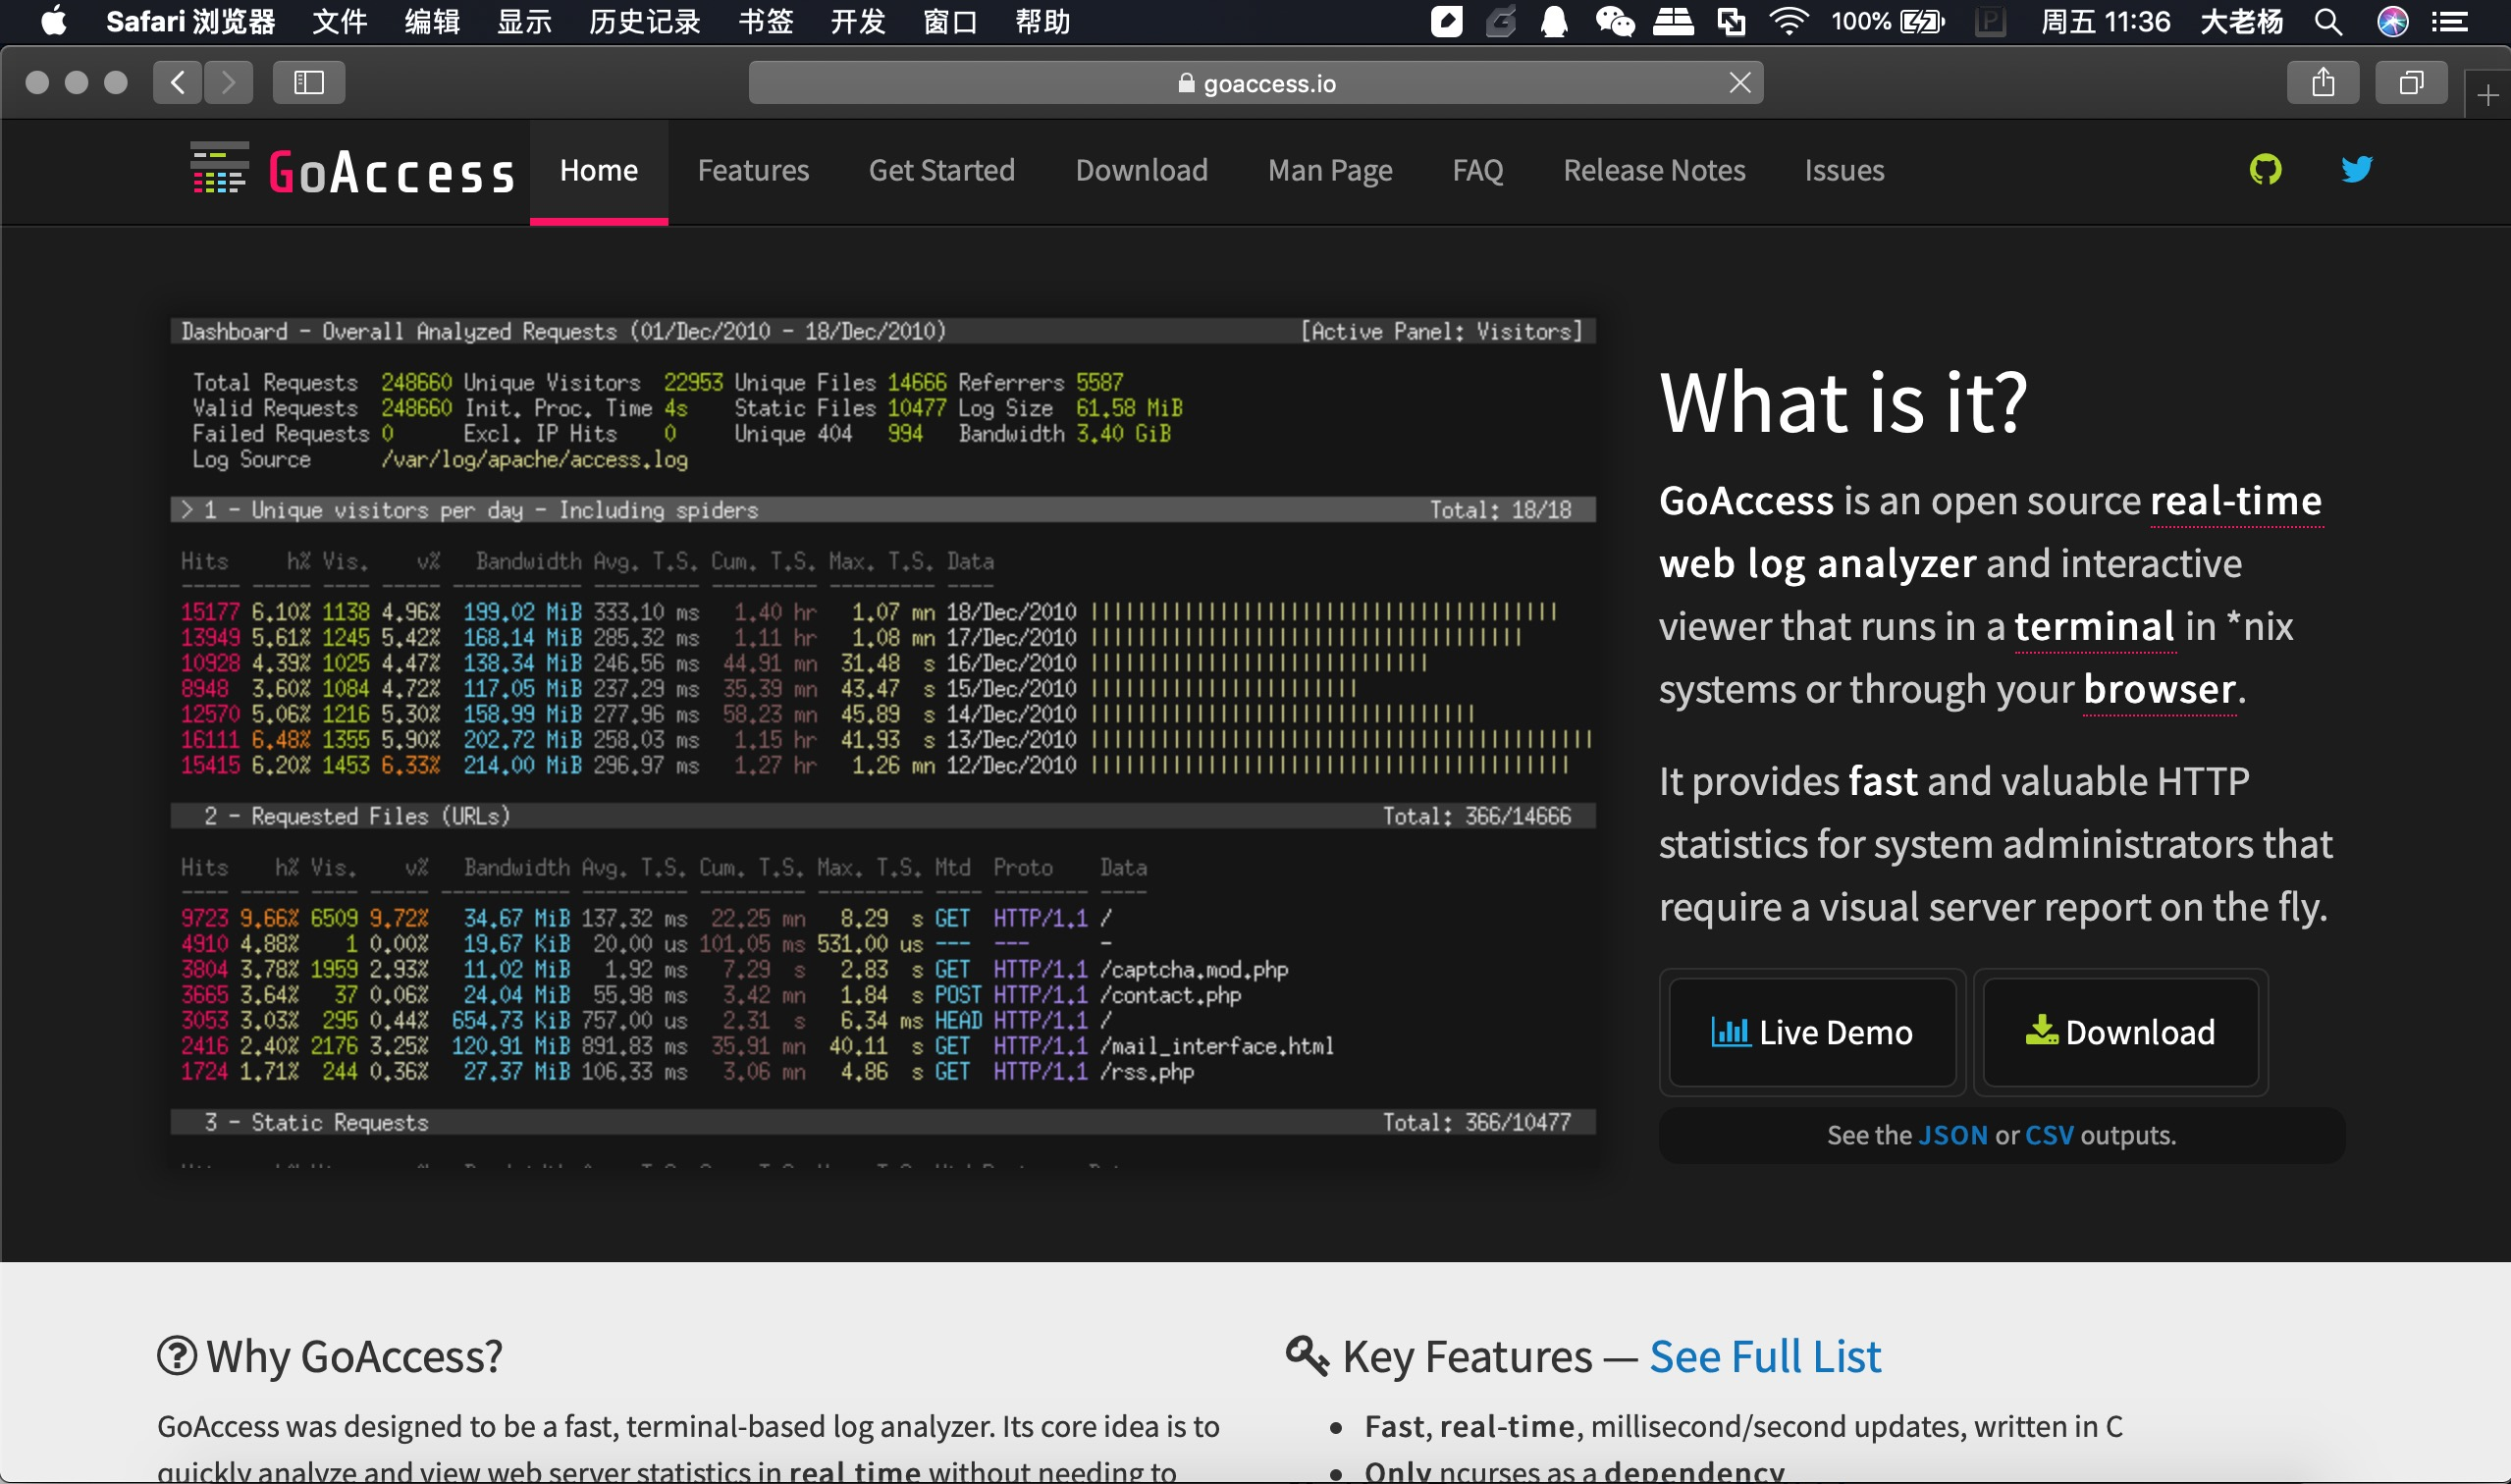Open the Twitter bird icon link
This screenshot has height=1484, width=2511.
(x=2356, y=170)
